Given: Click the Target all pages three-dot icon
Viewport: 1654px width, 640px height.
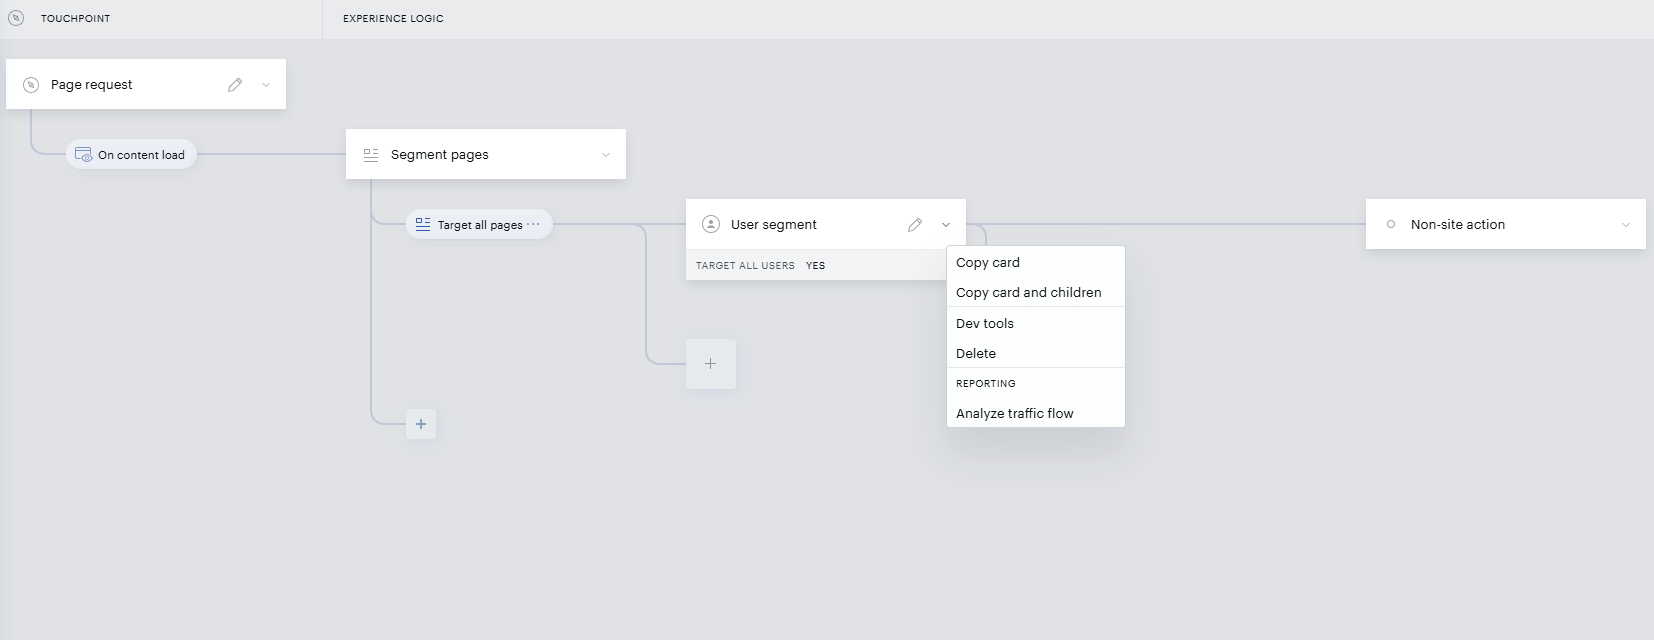Looking at the screenshot, I should click(533, 224).
